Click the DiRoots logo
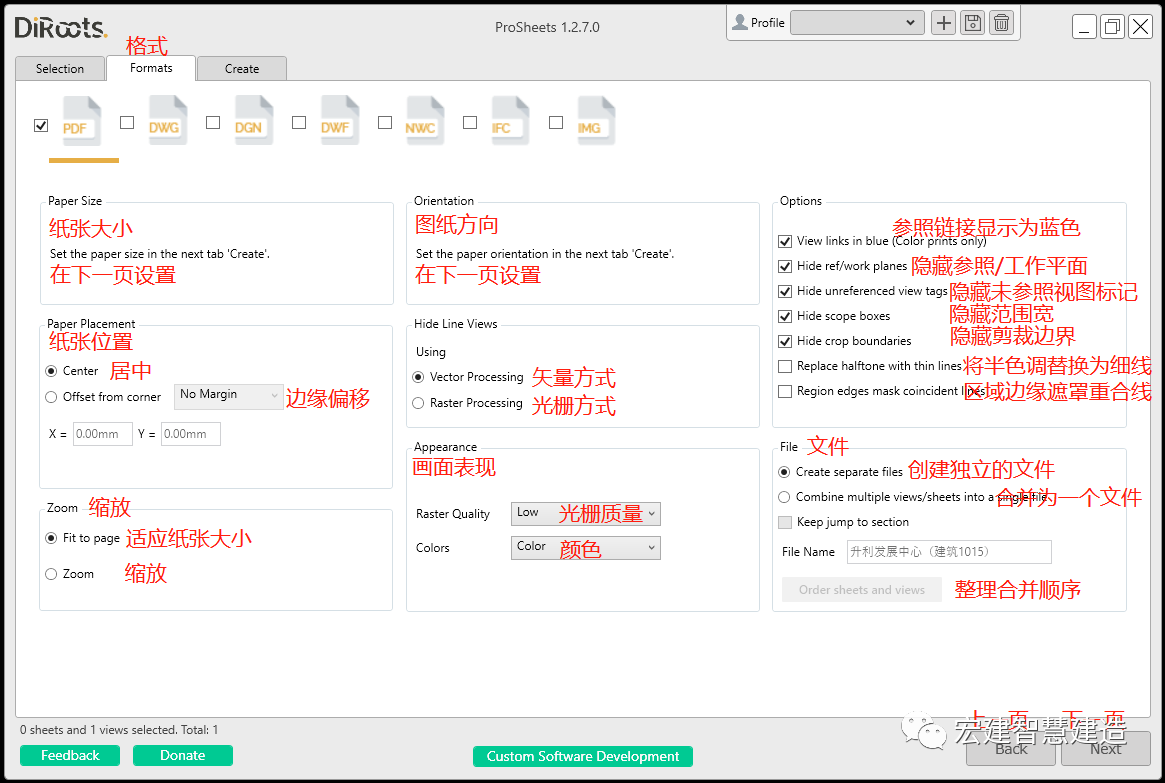Screen dimensions: 1165x783 (x=61, y=27)
